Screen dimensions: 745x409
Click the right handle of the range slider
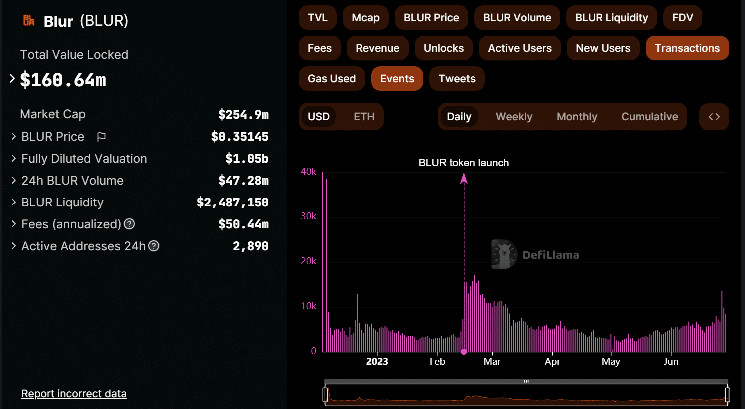point(727,394)
